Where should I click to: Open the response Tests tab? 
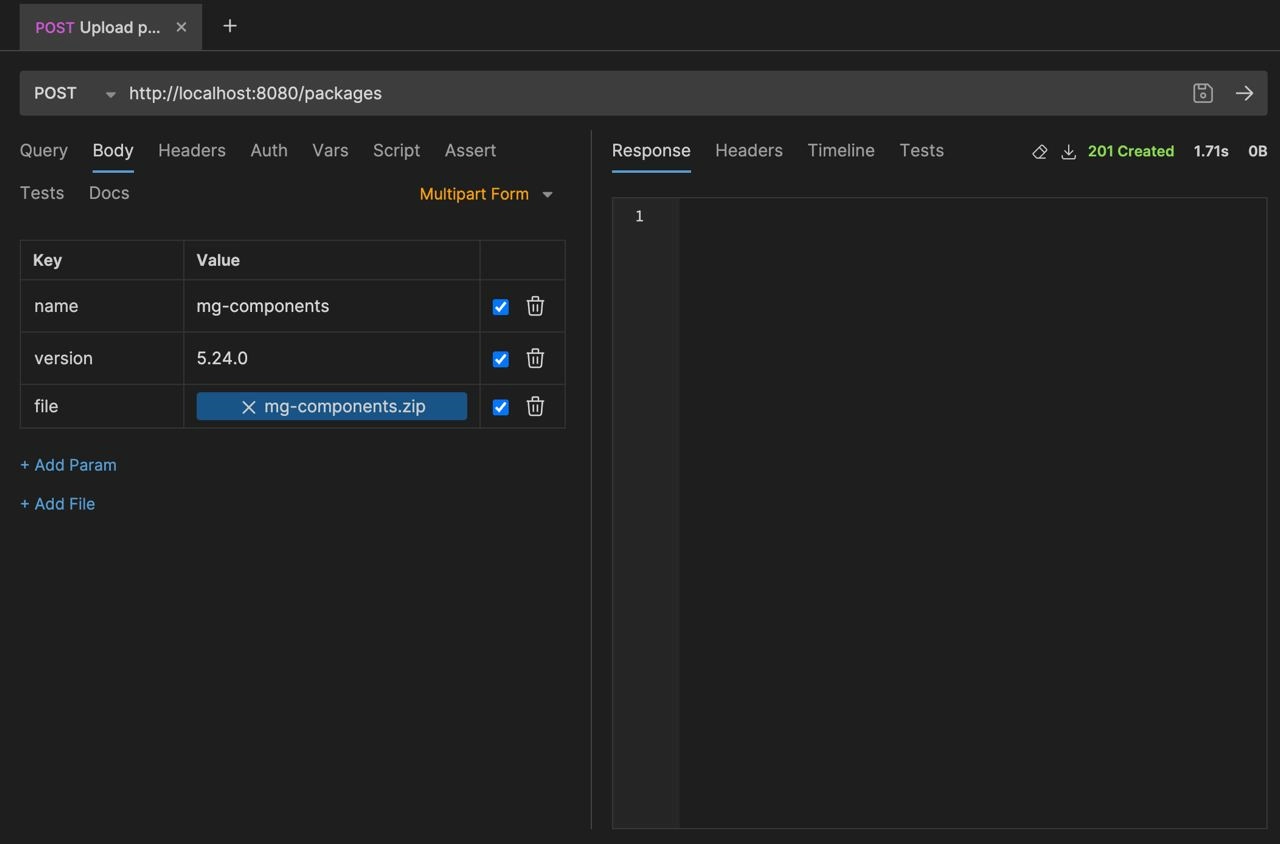[921, 150]
